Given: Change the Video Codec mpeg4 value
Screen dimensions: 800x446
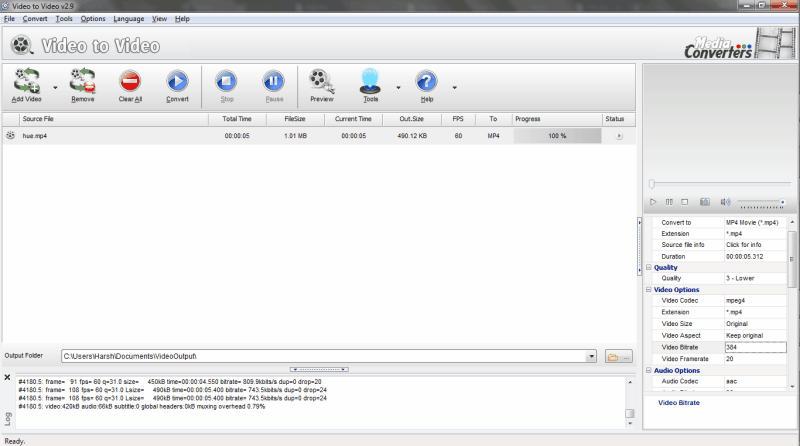Looking at the screenshot, I should tap(755, 301).
